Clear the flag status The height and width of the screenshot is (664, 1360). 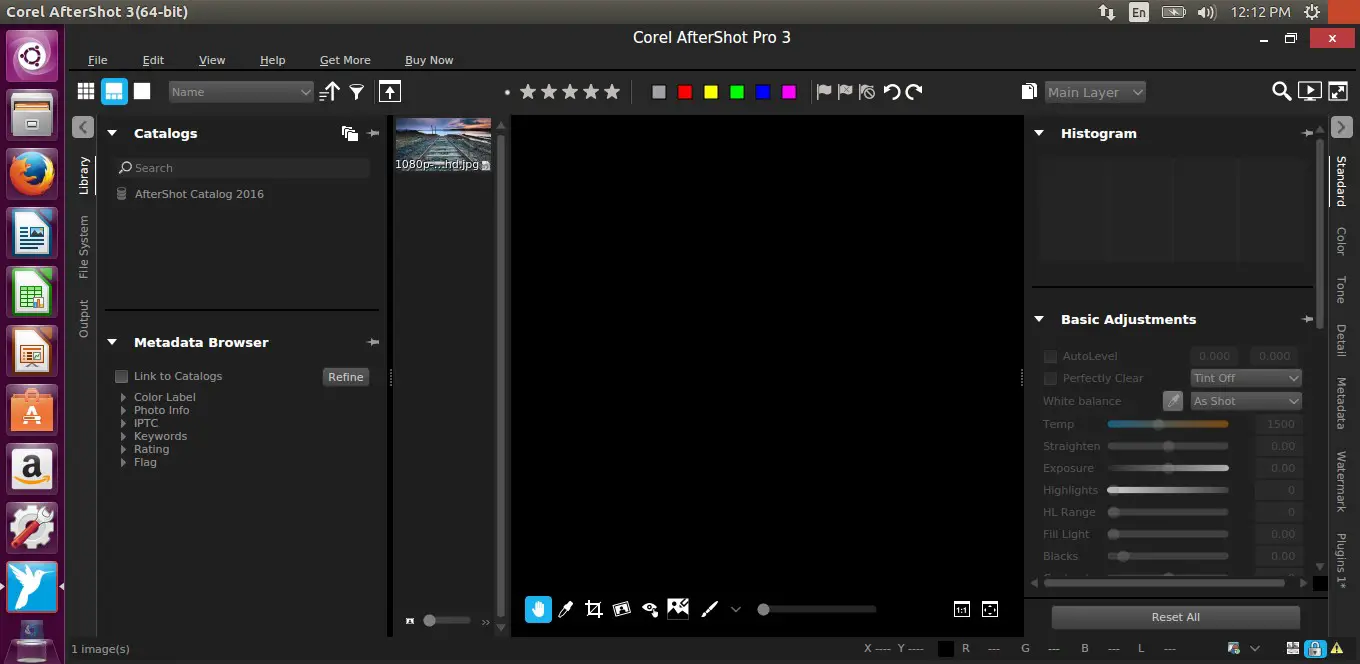click(867, 92)
